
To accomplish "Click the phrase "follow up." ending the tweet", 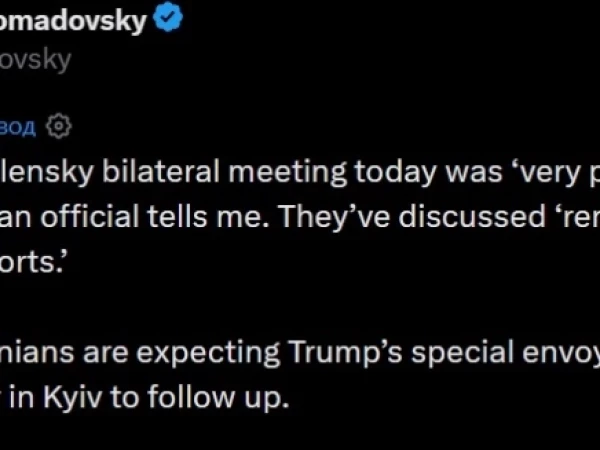I will [x=217, y=398].
